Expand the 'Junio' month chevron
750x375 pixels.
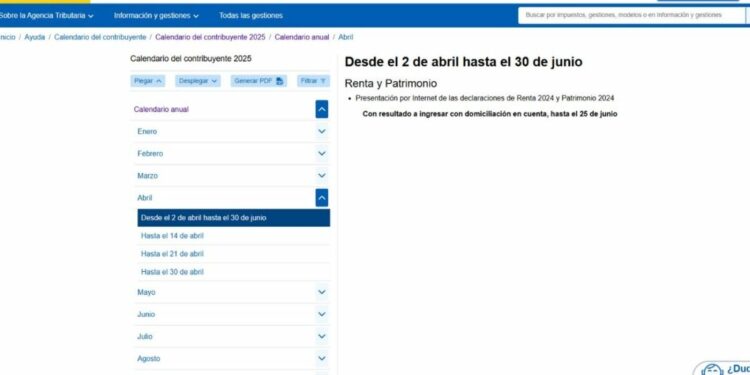[322, 314]
